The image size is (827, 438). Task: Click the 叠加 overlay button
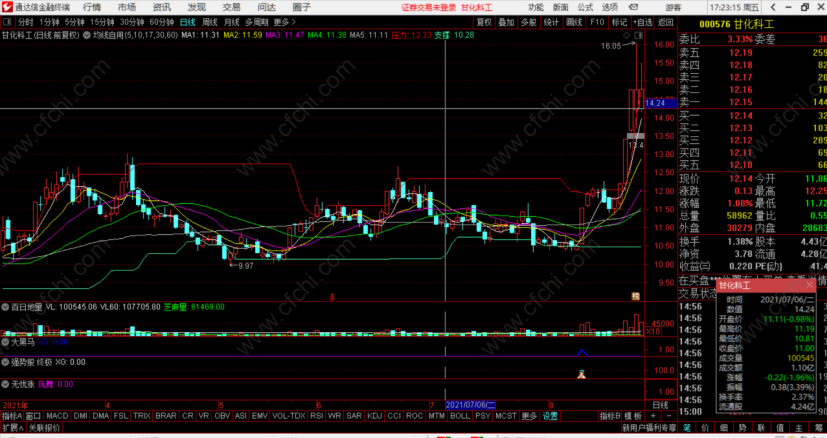(506, 22)
